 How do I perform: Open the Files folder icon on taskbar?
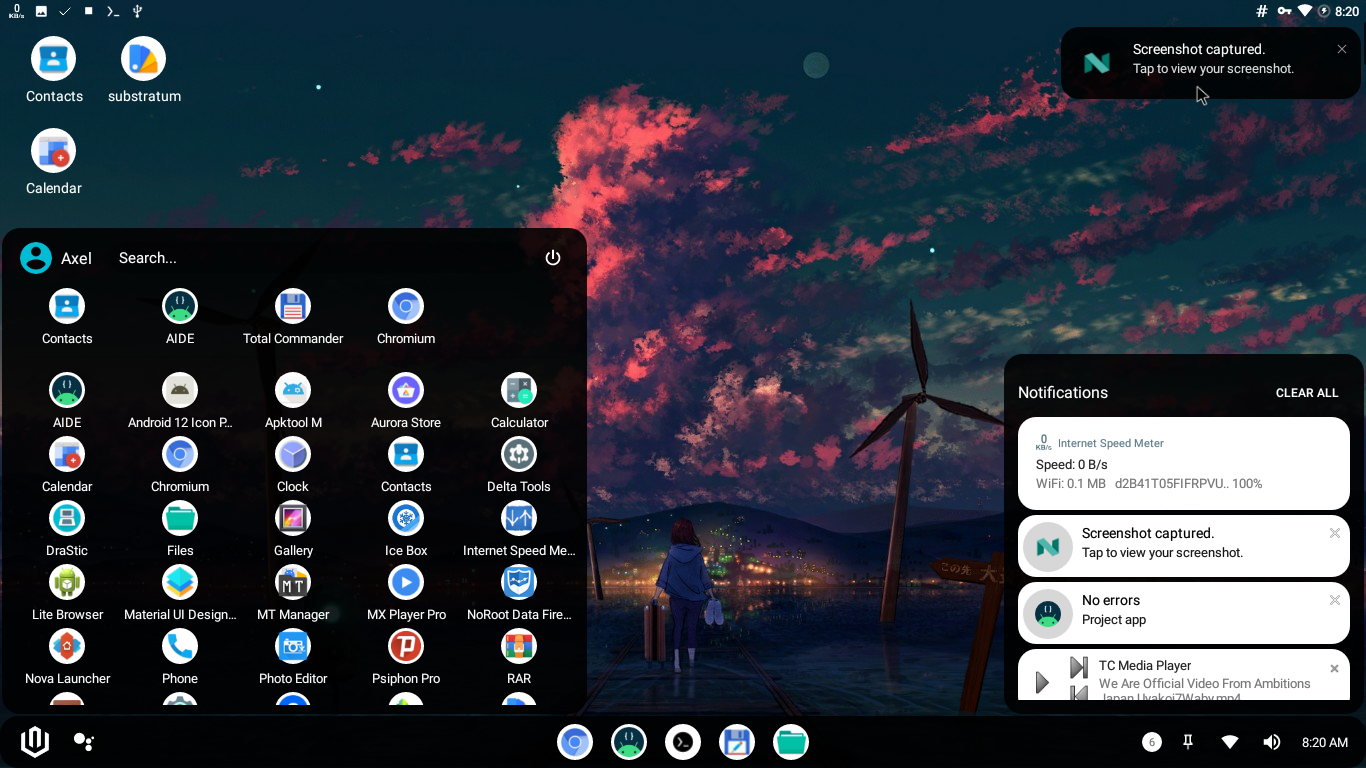tap(791, 742)
